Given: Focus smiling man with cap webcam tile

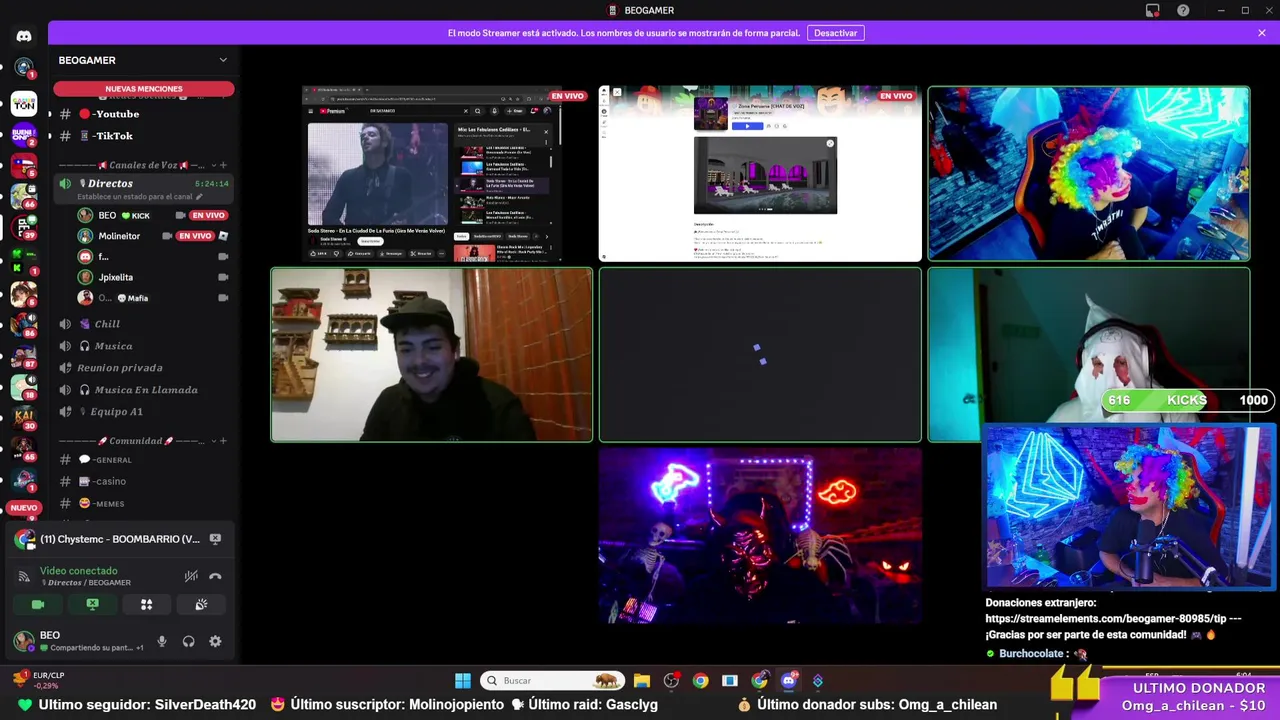Looking at the screenshot, I should [432, 355].
